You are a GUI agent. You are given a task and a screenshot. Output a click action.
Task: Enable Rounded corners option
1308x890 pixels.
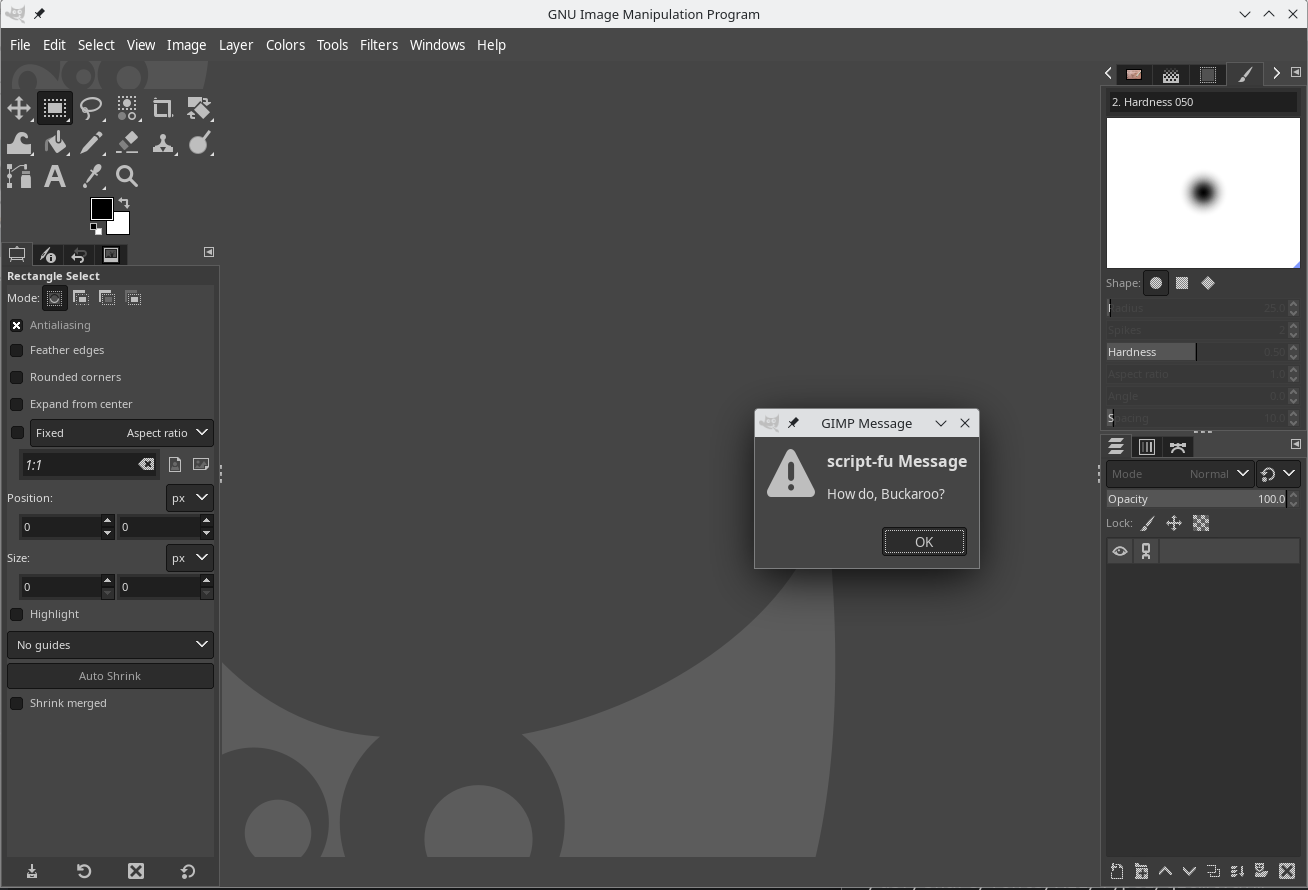(17, 377)
